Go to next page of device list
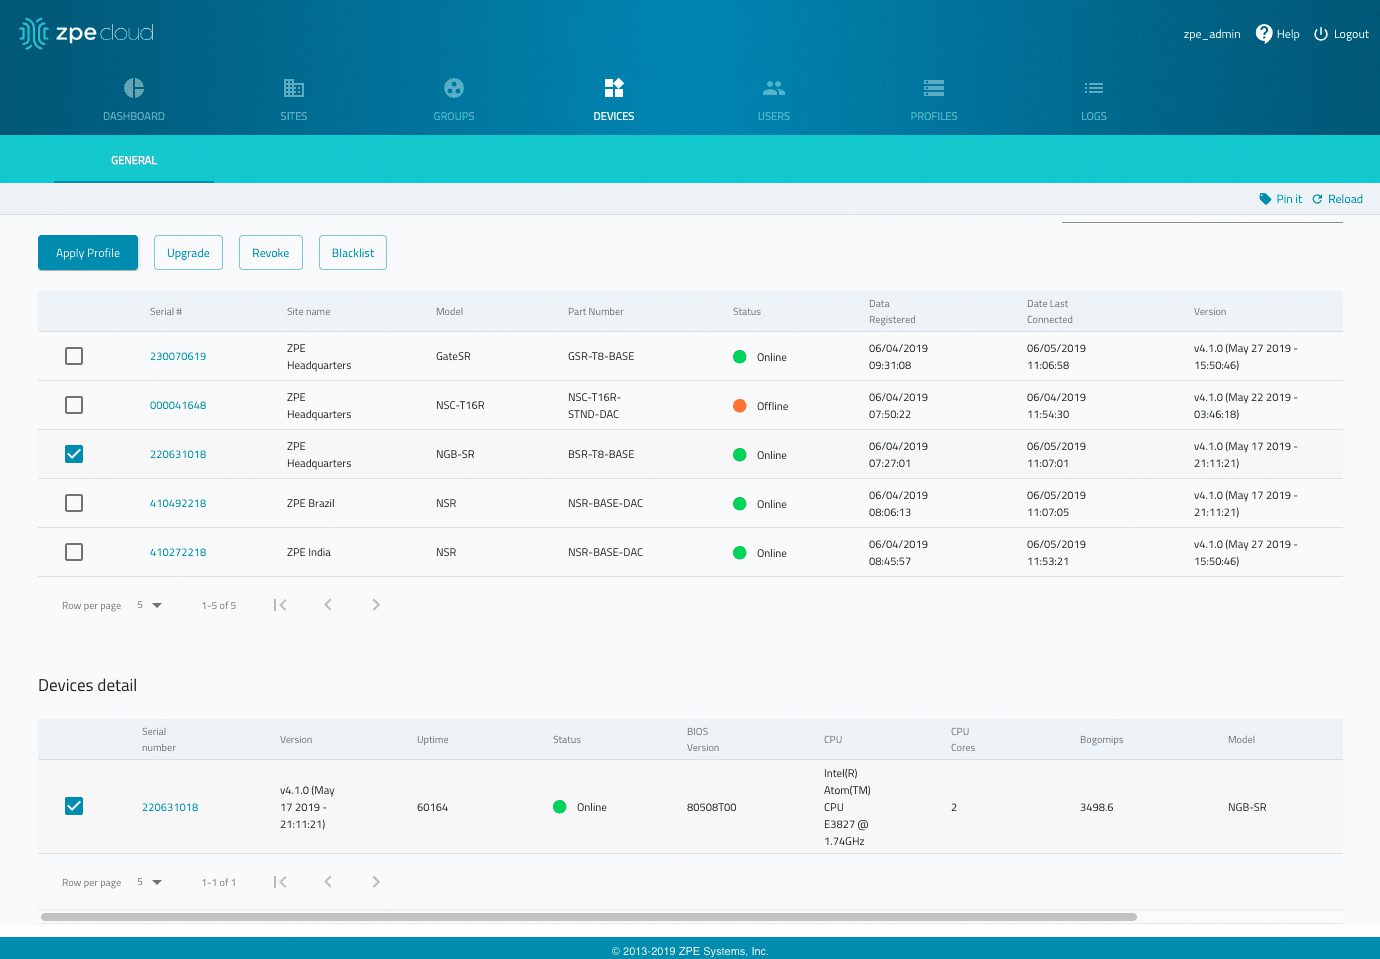Image resolution: width=1380 pixels, height=959 pixels. tap(376, 605)
